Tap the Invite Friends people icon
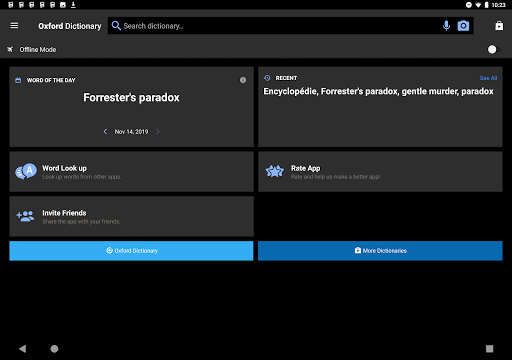Viewport: 512px width, 360px height. tap(25, 216)
